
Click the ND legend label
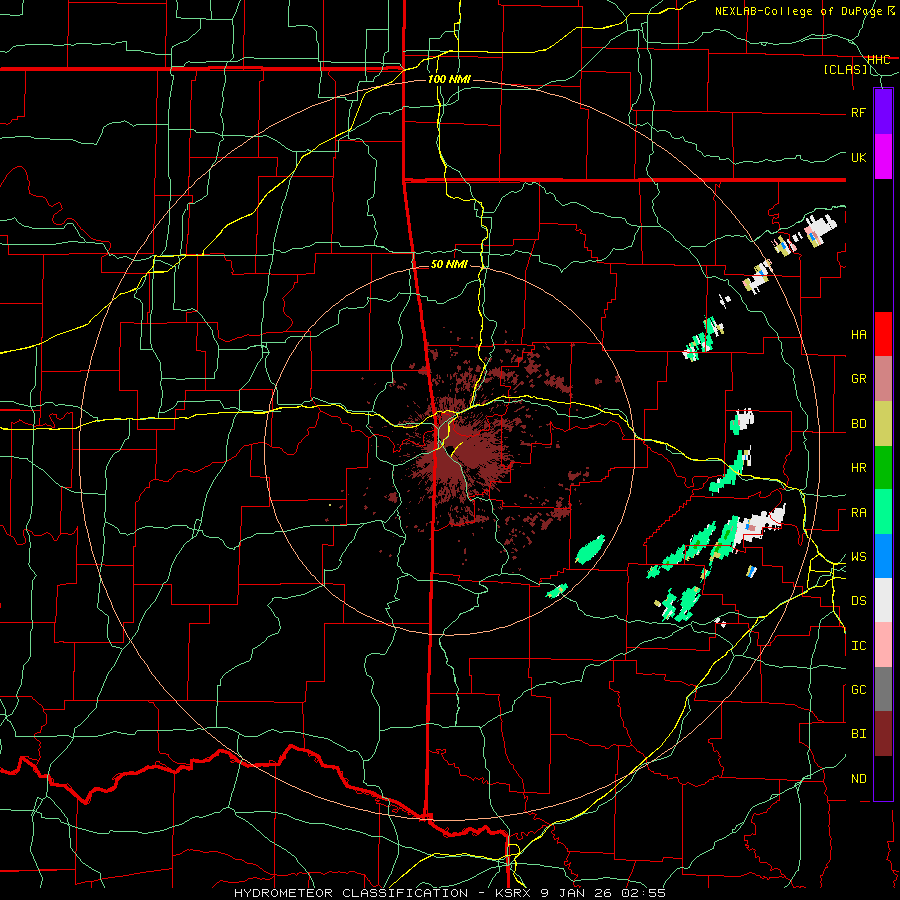858,779
